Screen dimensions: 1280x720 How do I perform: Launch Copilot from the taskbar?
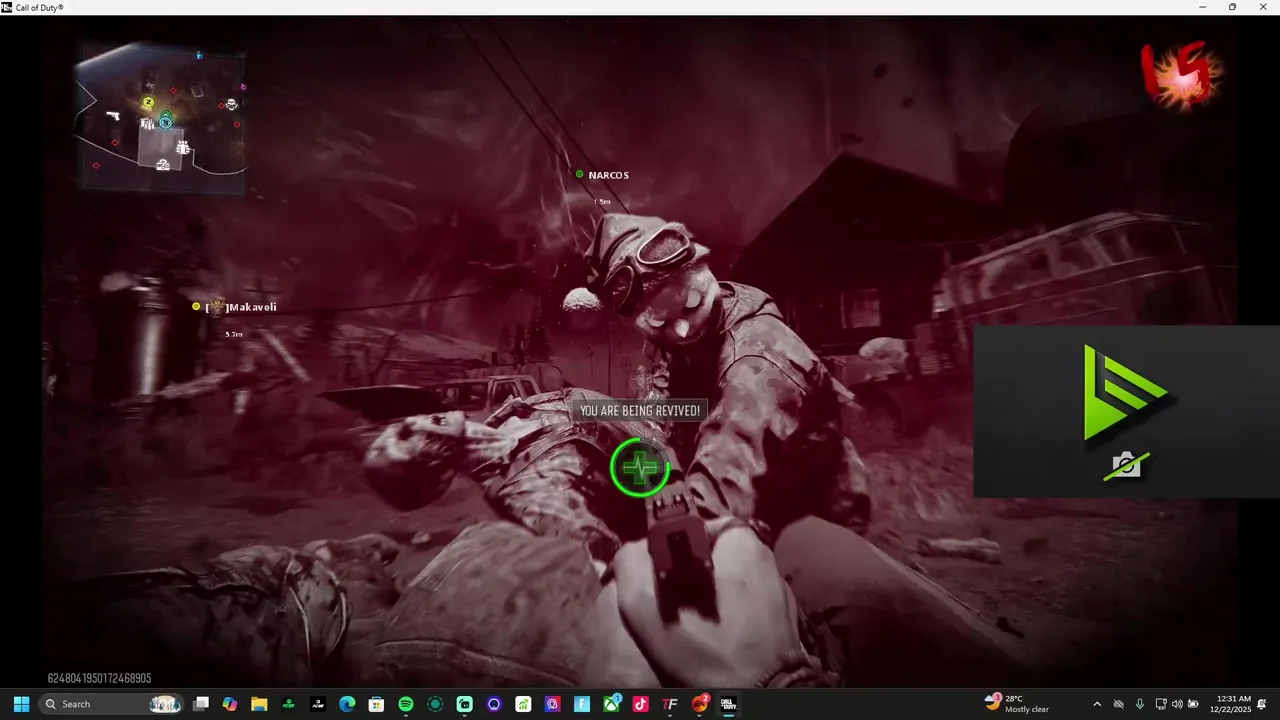pos(230,704)
